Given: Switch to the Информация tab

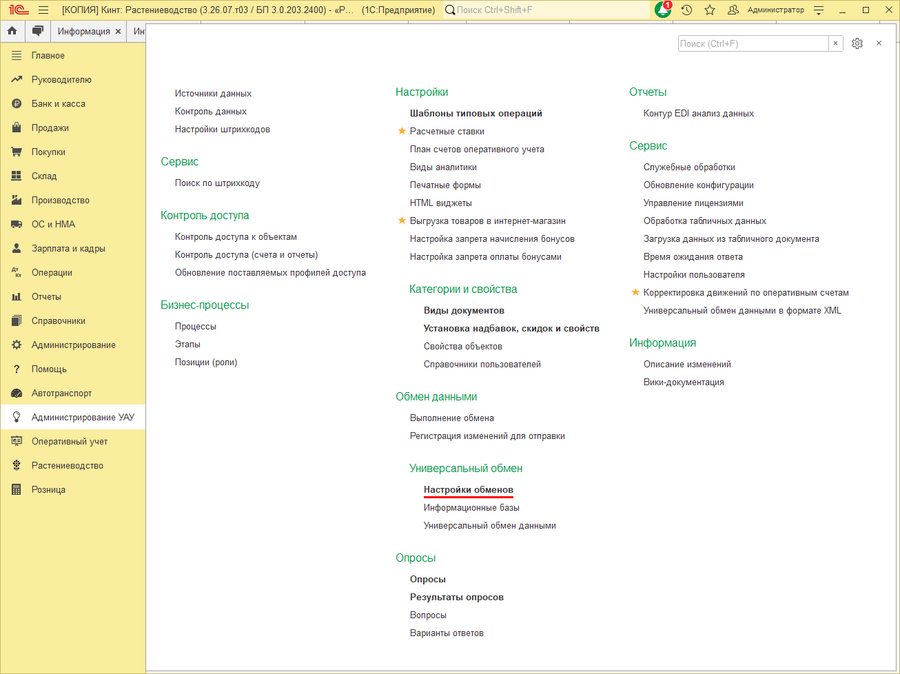Looking at the screenshot, I should coord(83,31).
